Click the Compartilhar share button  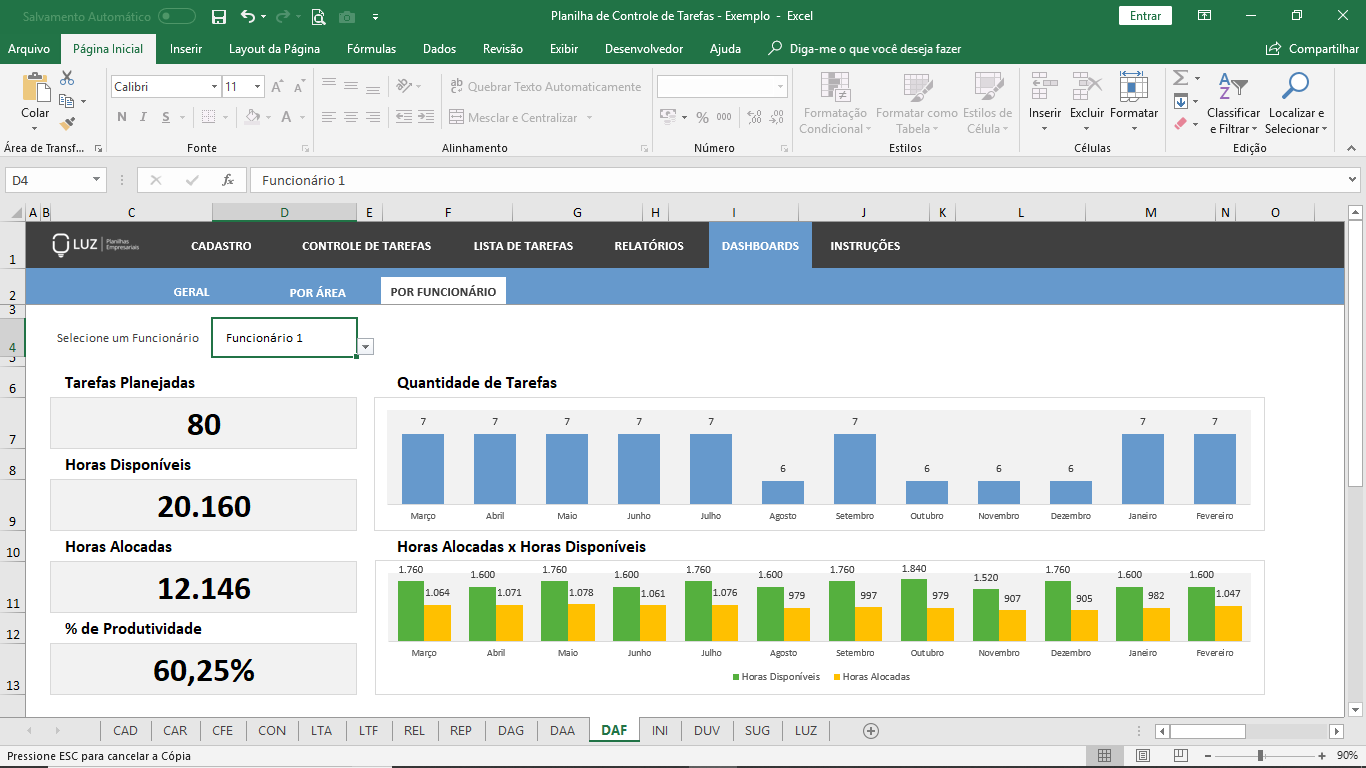pos(1312,49)
